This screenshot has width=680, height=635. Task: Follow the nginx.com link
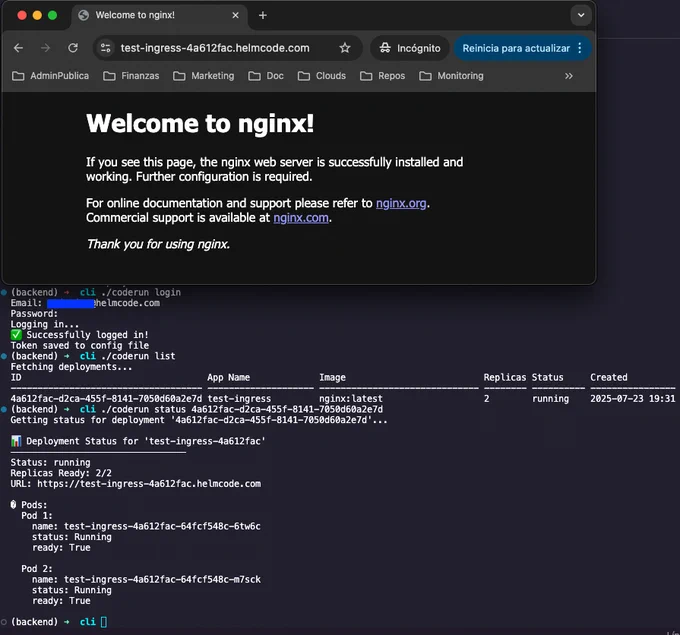[301, 218]
